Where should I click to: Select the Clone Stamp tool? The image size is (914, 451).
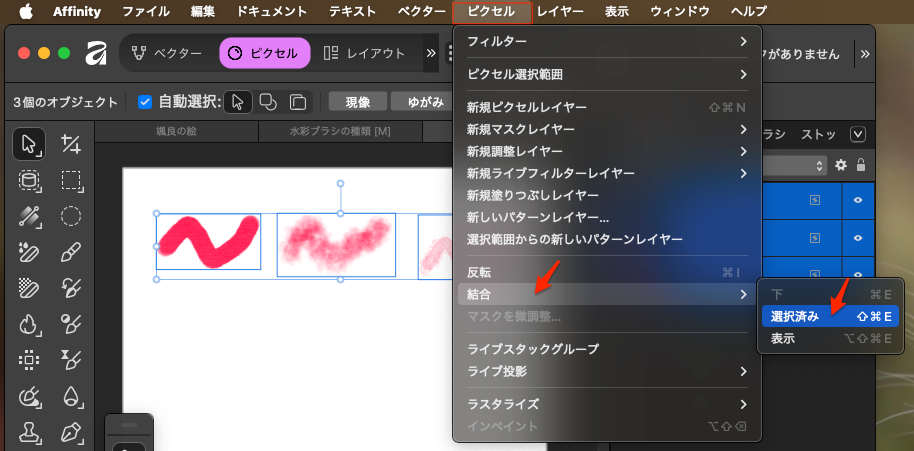[29, 432]
